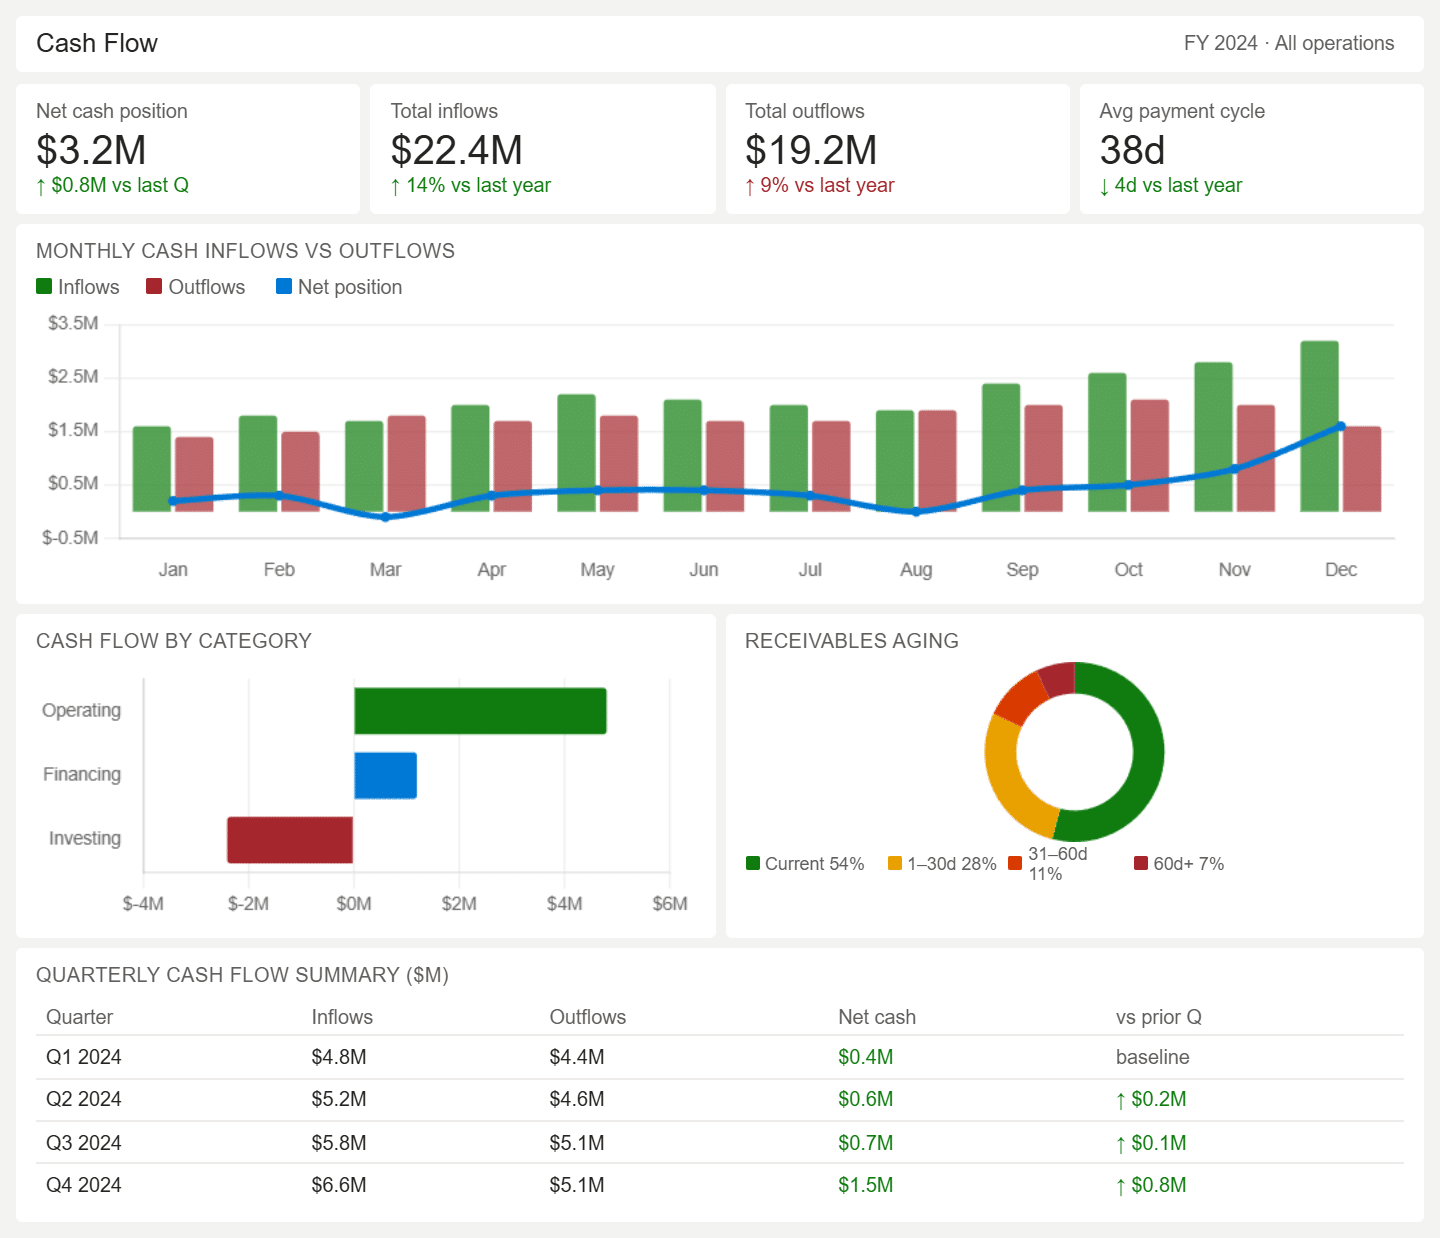Select the green September inflows bar
Viewport: 1440px width, 1238px height.
tap(1001, 448)
